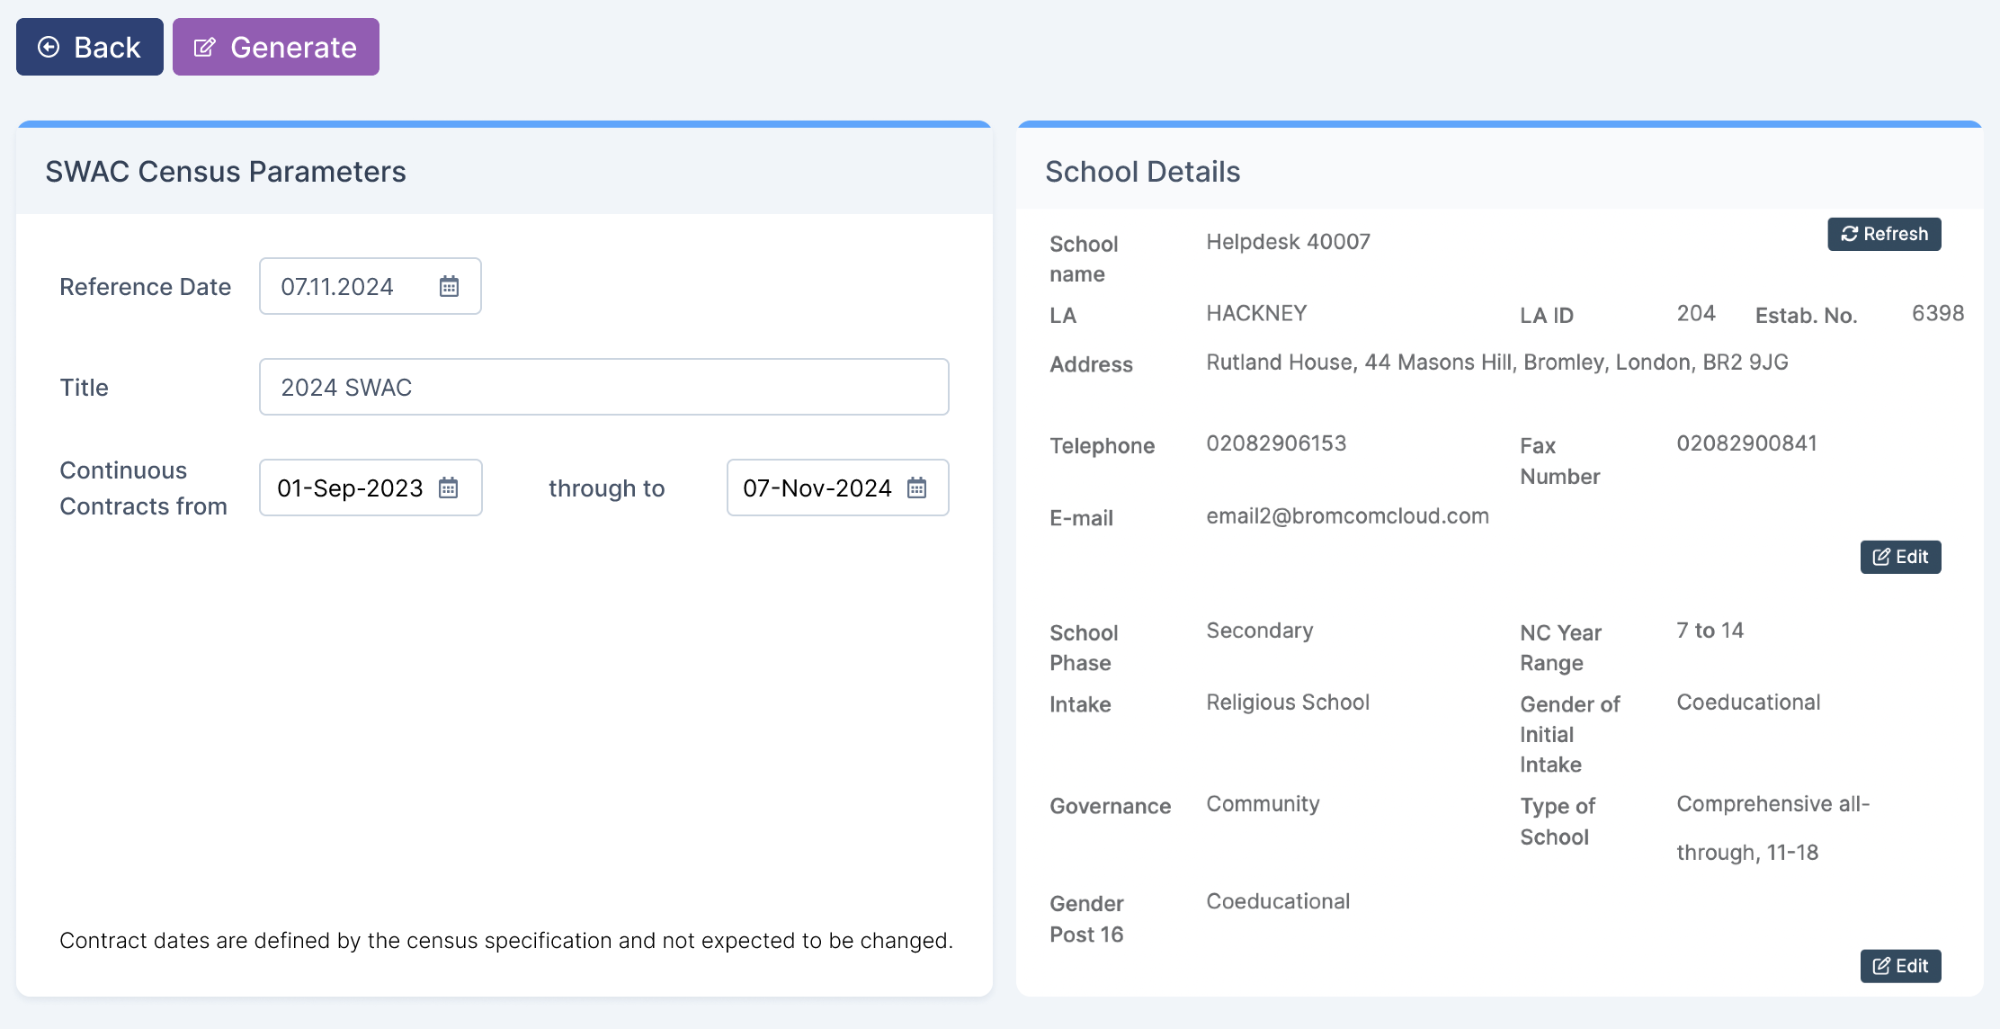Click the contract dates note text

pos(506,941)
